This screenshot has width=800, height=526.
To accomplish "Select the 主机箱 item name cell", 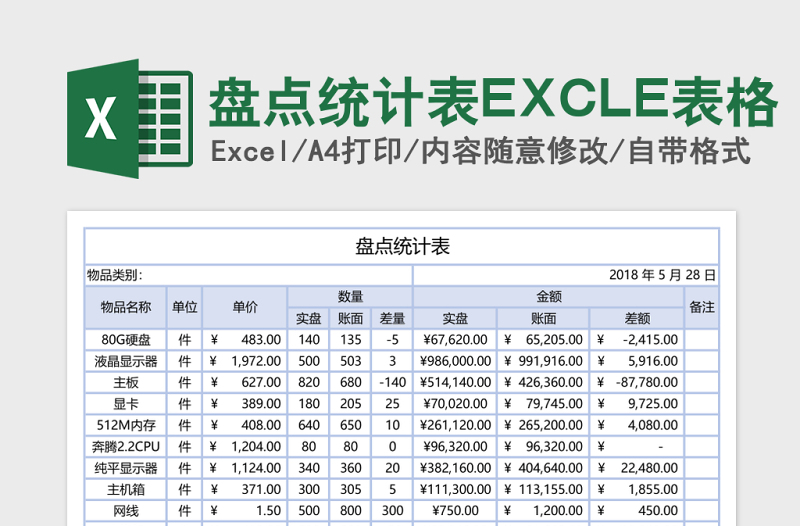I will (x=126, y=490).
